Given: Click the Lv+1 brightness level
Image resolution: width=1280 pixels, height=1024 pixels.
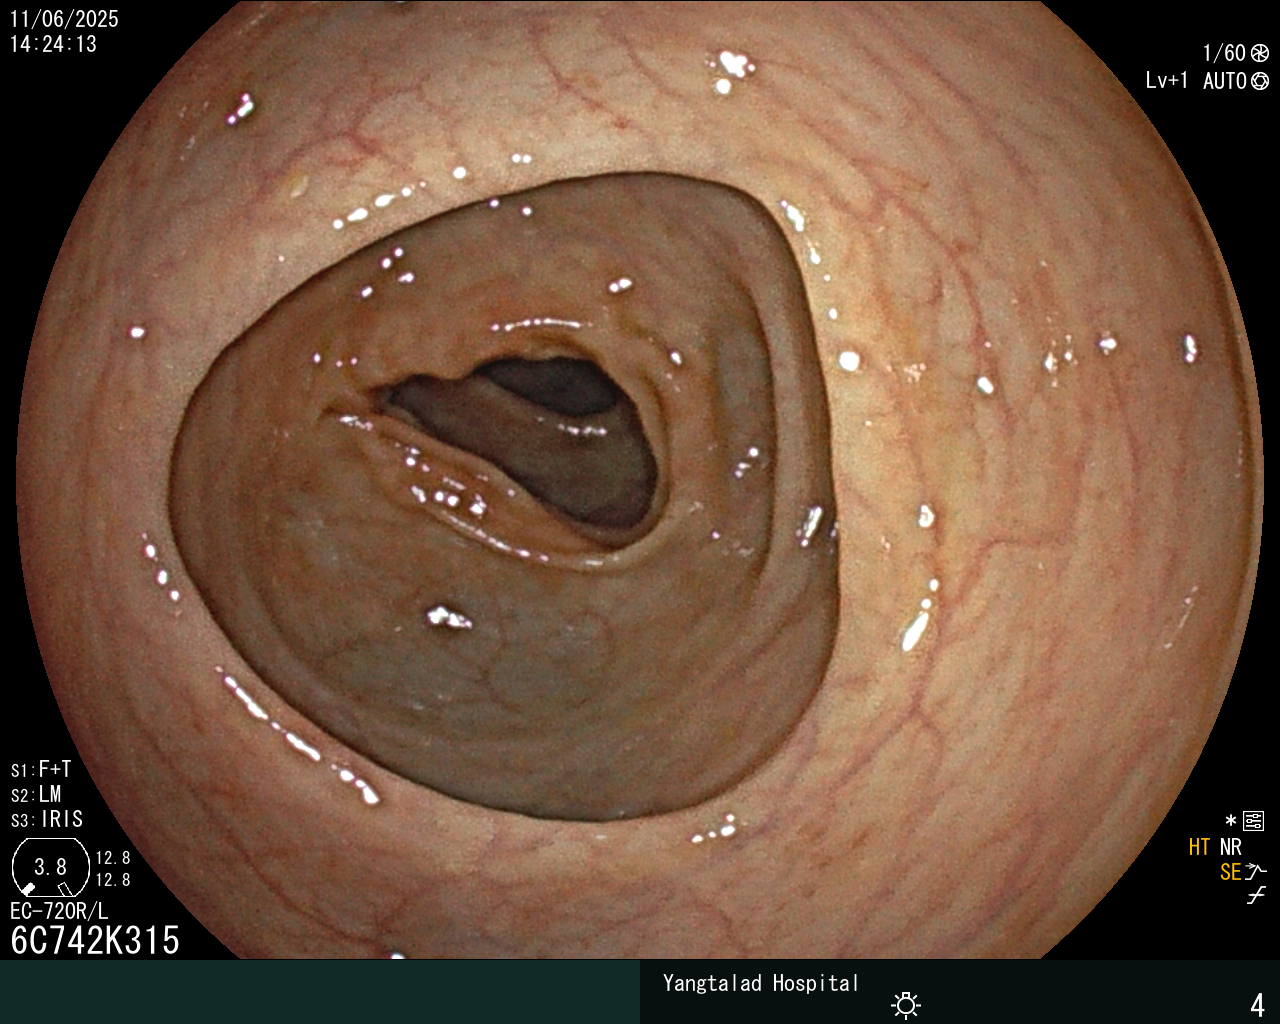Looking at the screenshot, I should (x=1167, y=81).
